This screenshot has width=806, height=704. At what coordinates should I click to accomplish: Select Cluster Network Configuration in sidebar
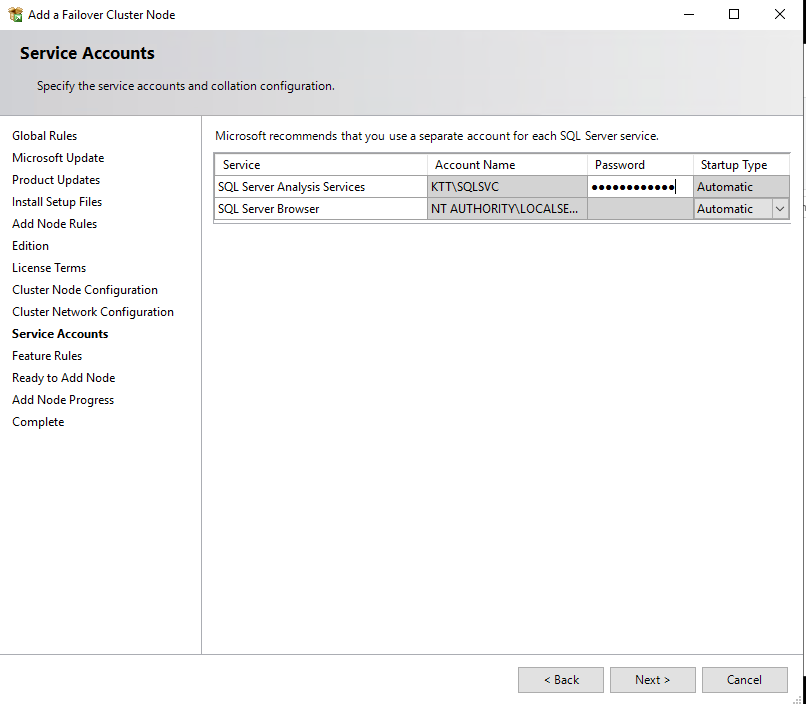(x=93, y=312)
